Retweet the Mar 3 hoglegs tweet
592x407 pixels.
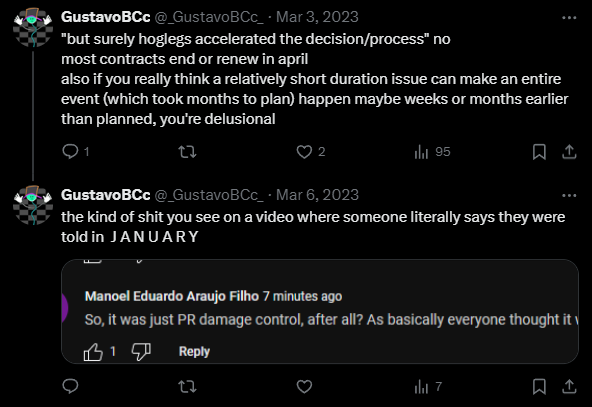click(x=187, y=152)
